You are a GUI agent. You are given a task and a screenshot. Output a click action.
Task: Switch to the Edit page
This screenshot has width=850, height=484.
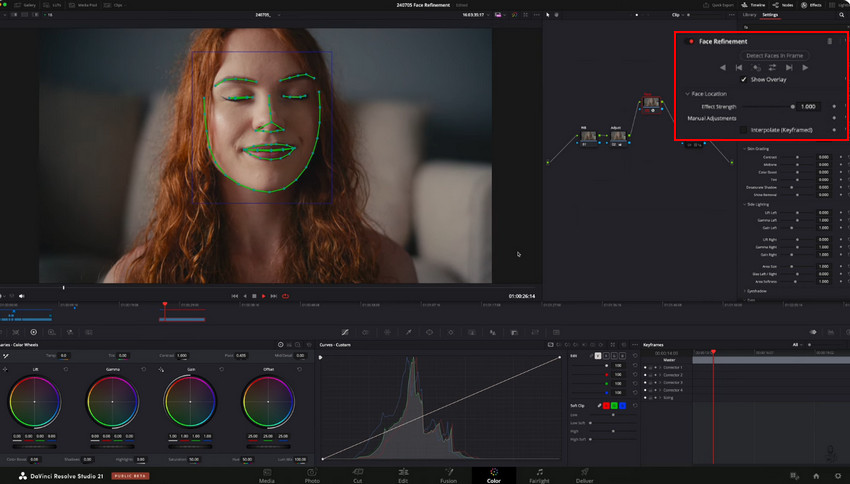click(403, 475)
